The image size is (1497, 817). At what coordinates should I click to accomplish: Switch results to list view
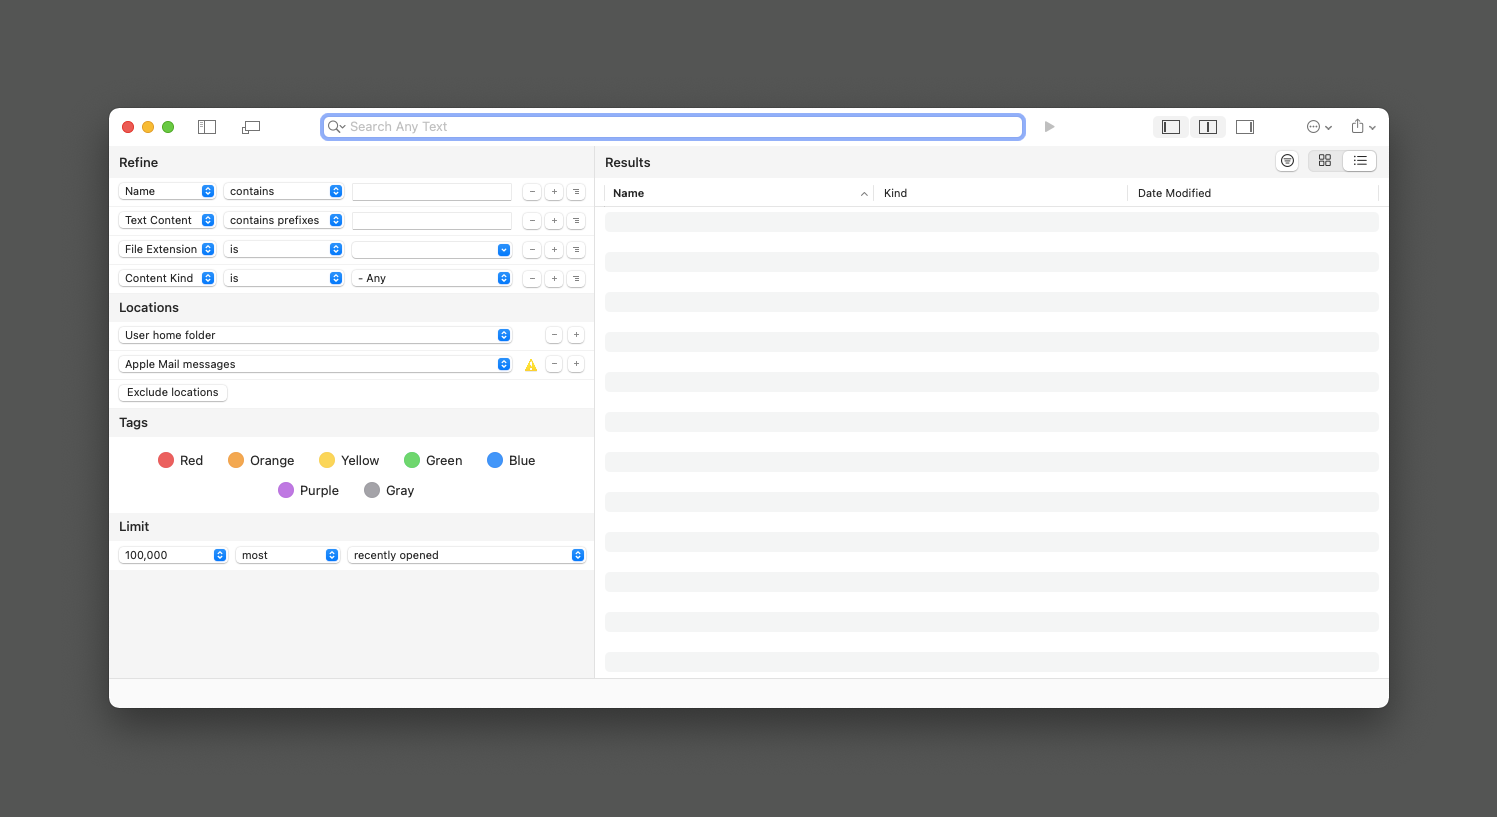(x=1360, y=161)
